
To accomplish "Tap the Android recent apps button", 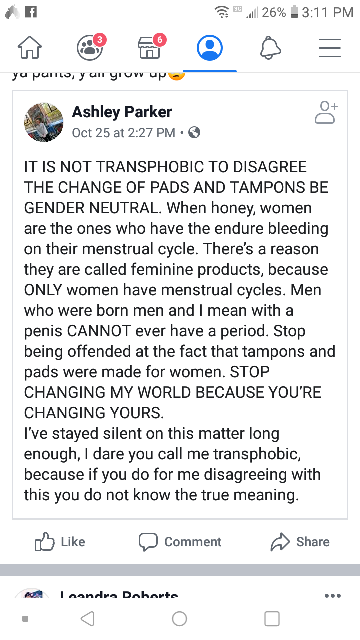I will pos(272,619).
